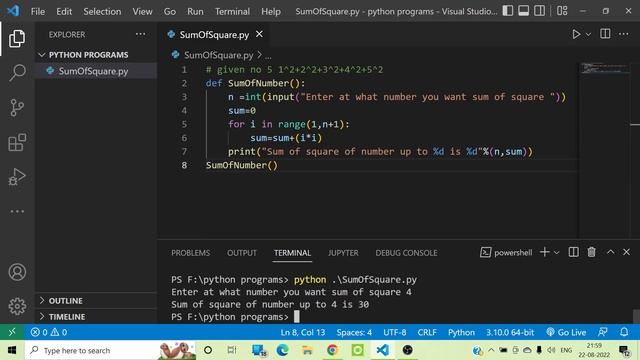This screenshot has height=360, width=640.
Task: Open Microsoft Edge from the taskbar
Action: (x=282, y=350)
